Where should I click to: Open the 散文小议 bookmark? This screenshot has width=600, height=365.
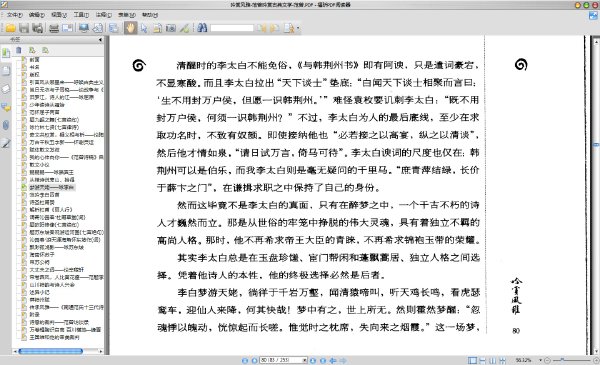(x=39, y=165)
